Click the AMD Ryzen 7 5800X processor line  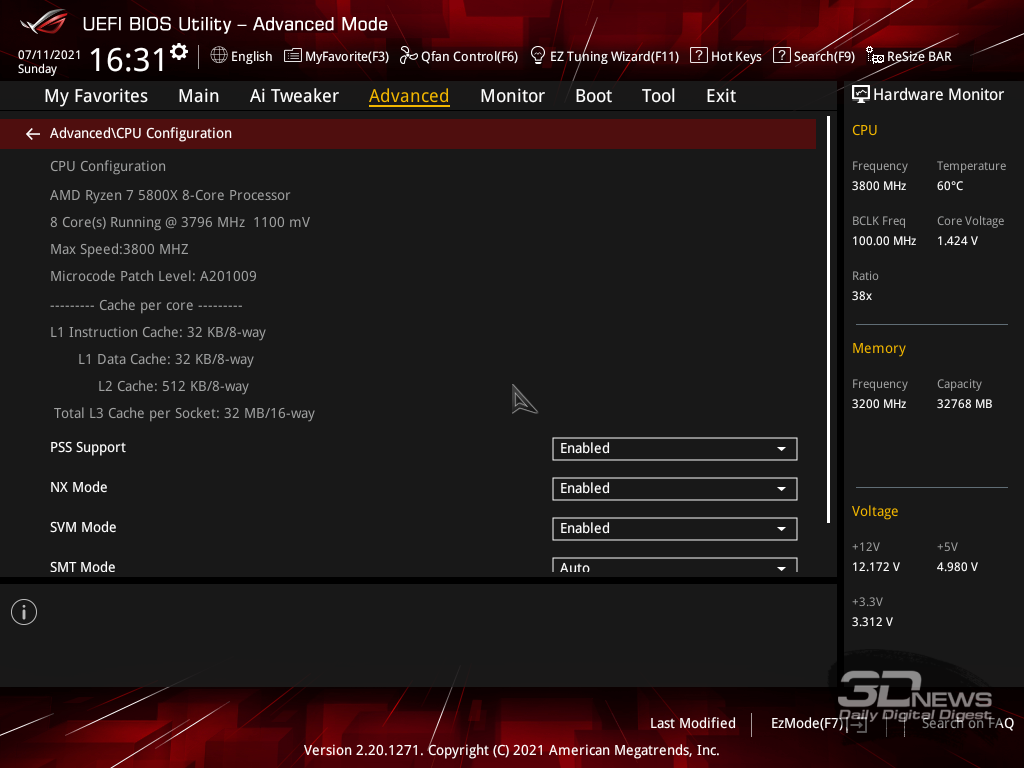[170, 195]
